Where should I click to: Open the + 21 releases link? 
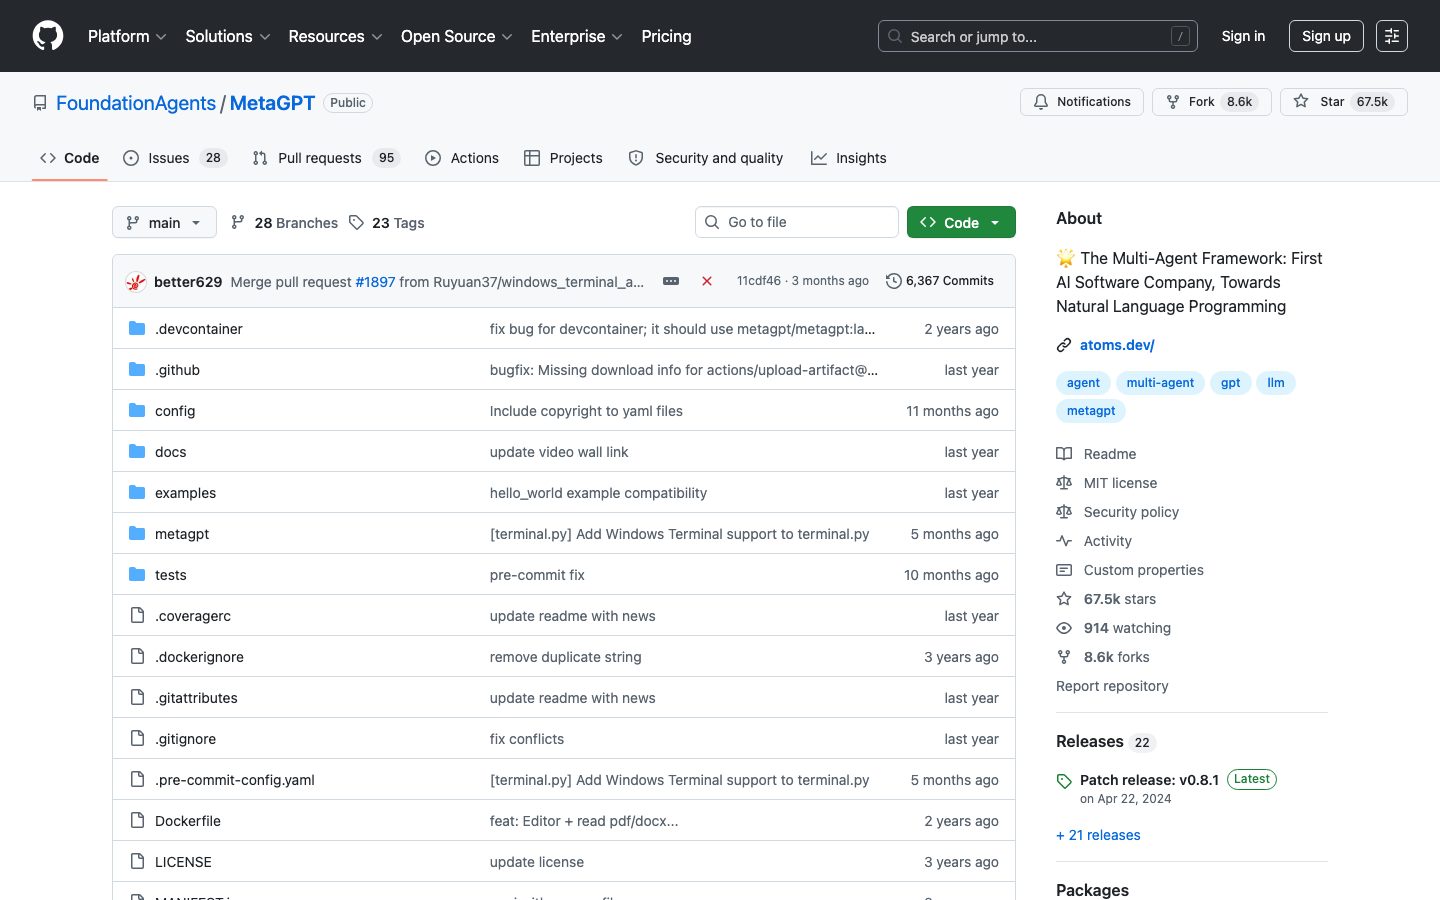[1098, 835]
